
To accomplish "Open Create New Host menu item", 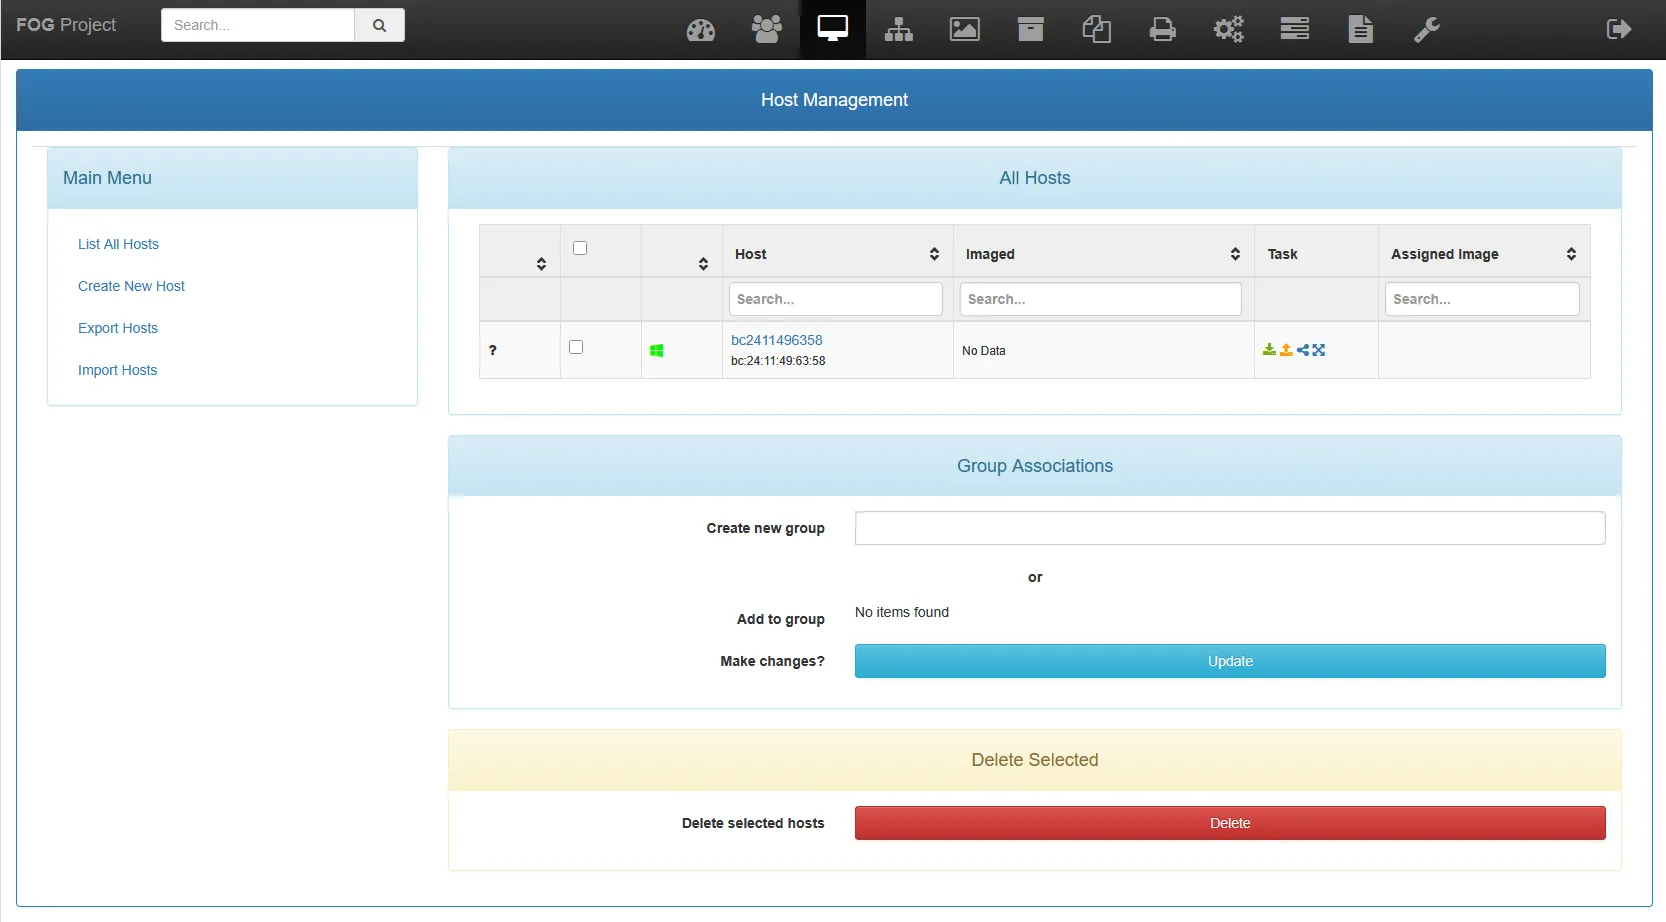I will (131, 286).
